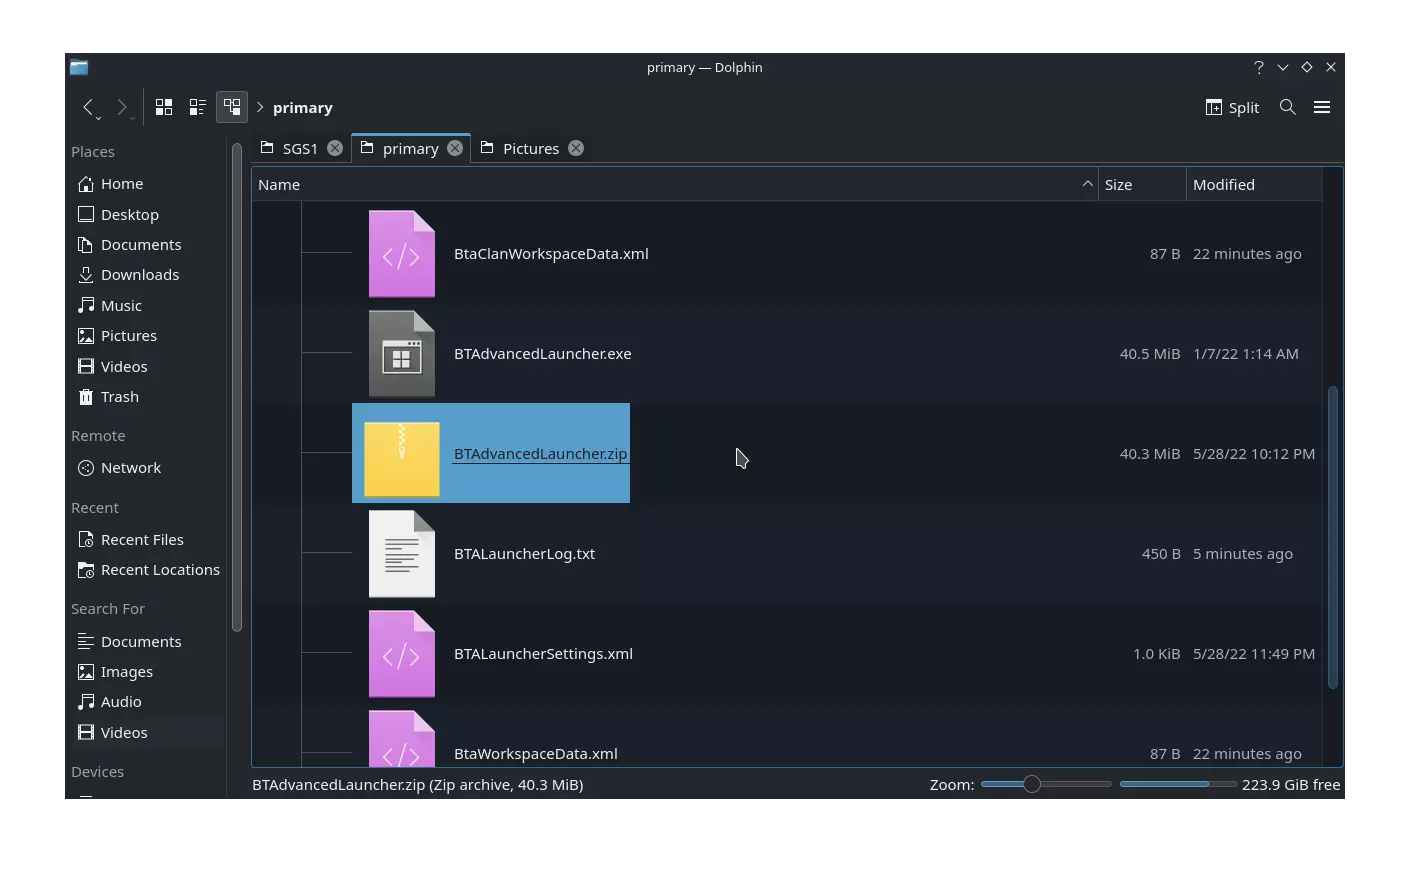Viewport: 1410px width, 876px height.
Task: Go forward to the next folder
Action: tap(122, 107)
